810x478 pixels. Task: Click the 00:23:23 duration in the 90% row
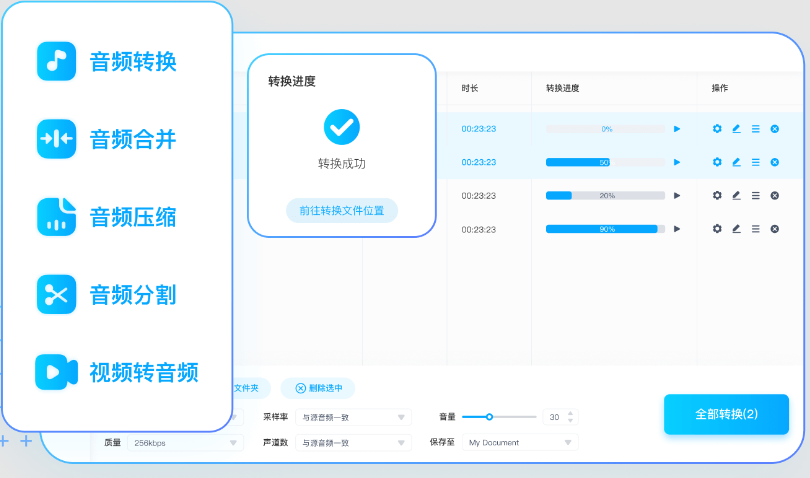[479, 229]
